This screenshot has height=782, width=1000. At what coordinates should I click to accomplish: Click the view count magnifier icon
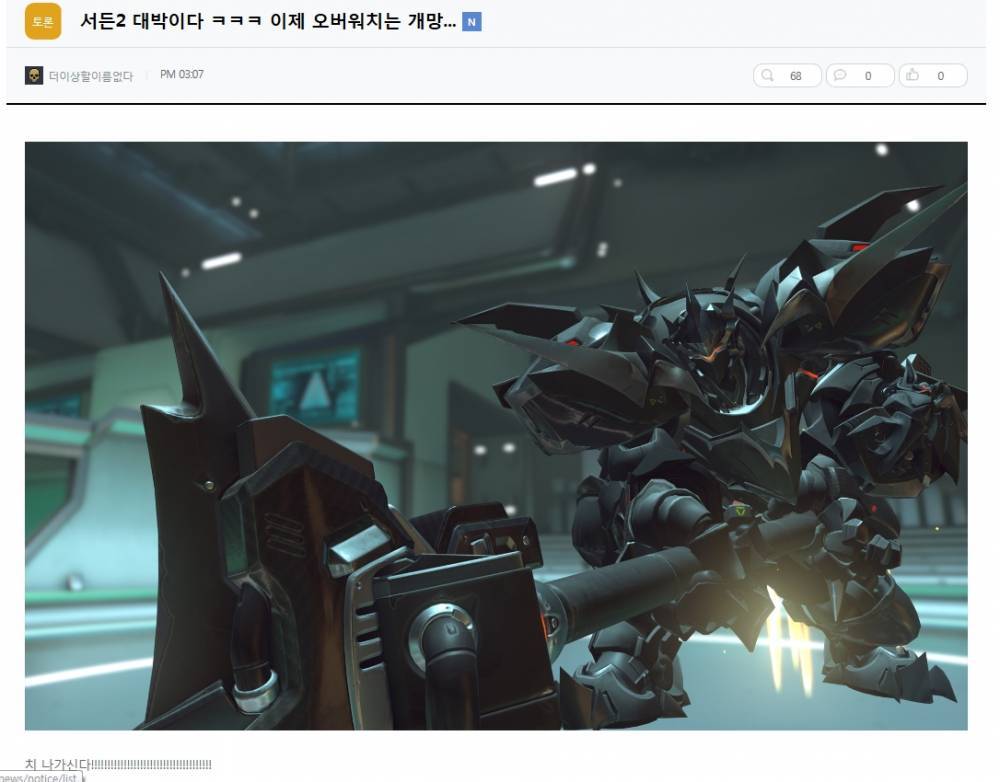coord(767,75)
